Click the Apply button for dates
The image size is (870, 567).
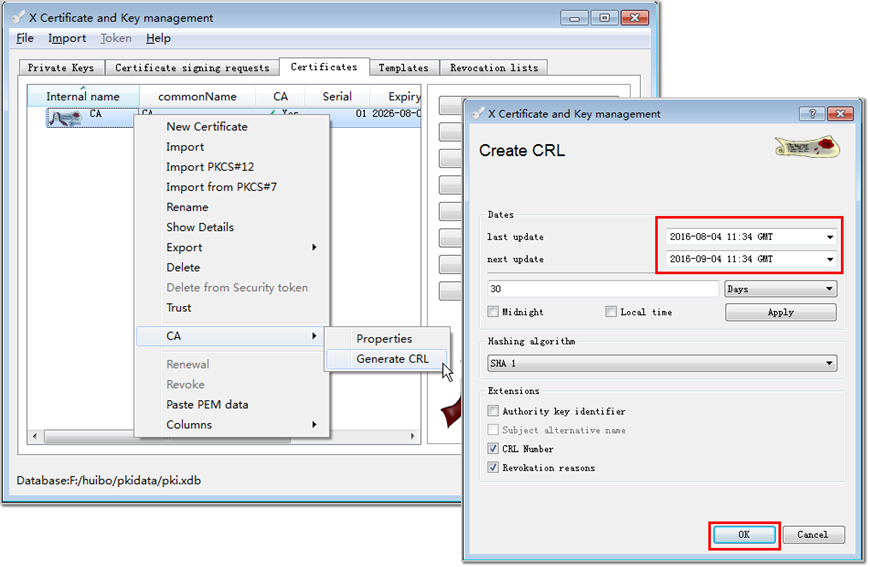tap(781, 312)
